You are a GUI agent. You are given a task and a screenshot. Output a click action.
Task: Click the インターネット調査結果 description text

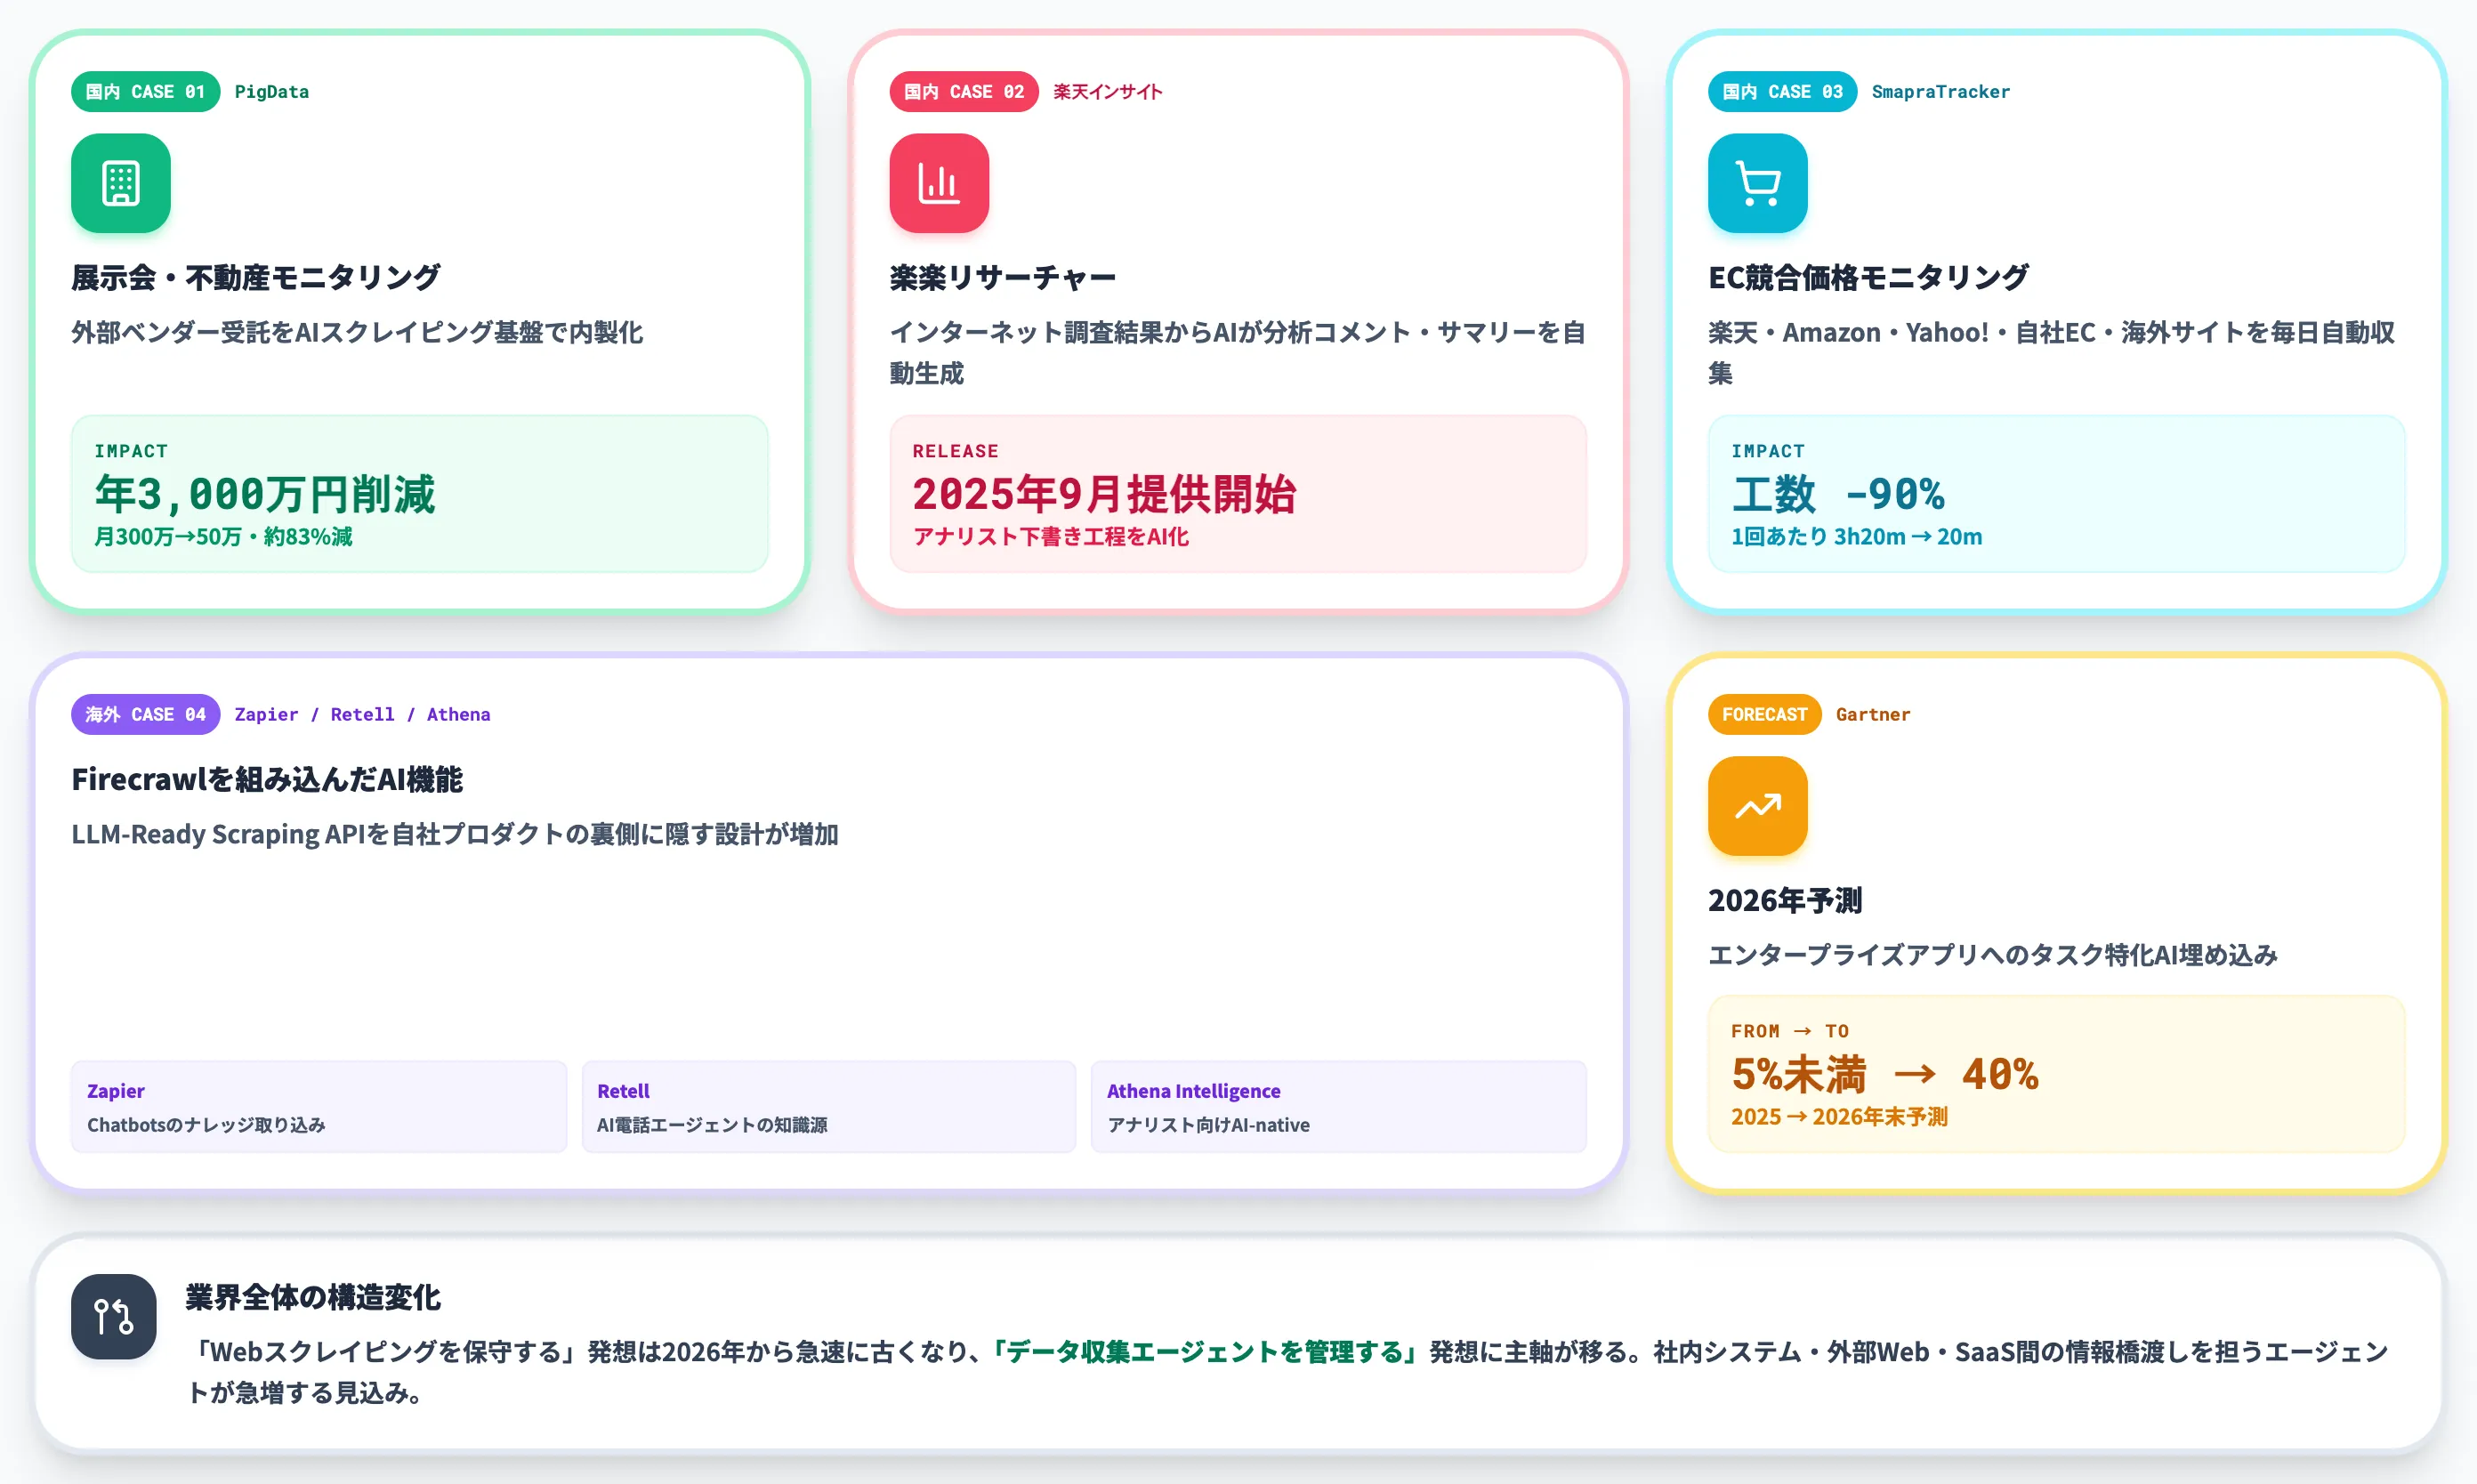(x=1238, y=352)
